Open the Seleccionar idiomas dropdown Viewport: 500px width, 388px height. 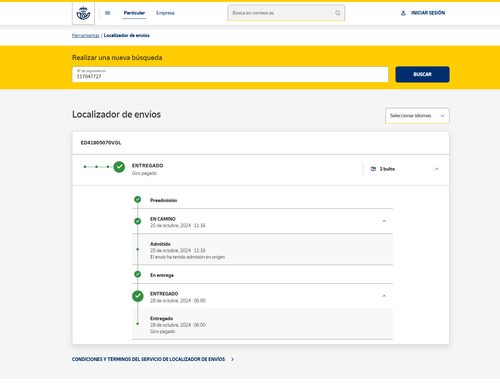click(417, 116)
